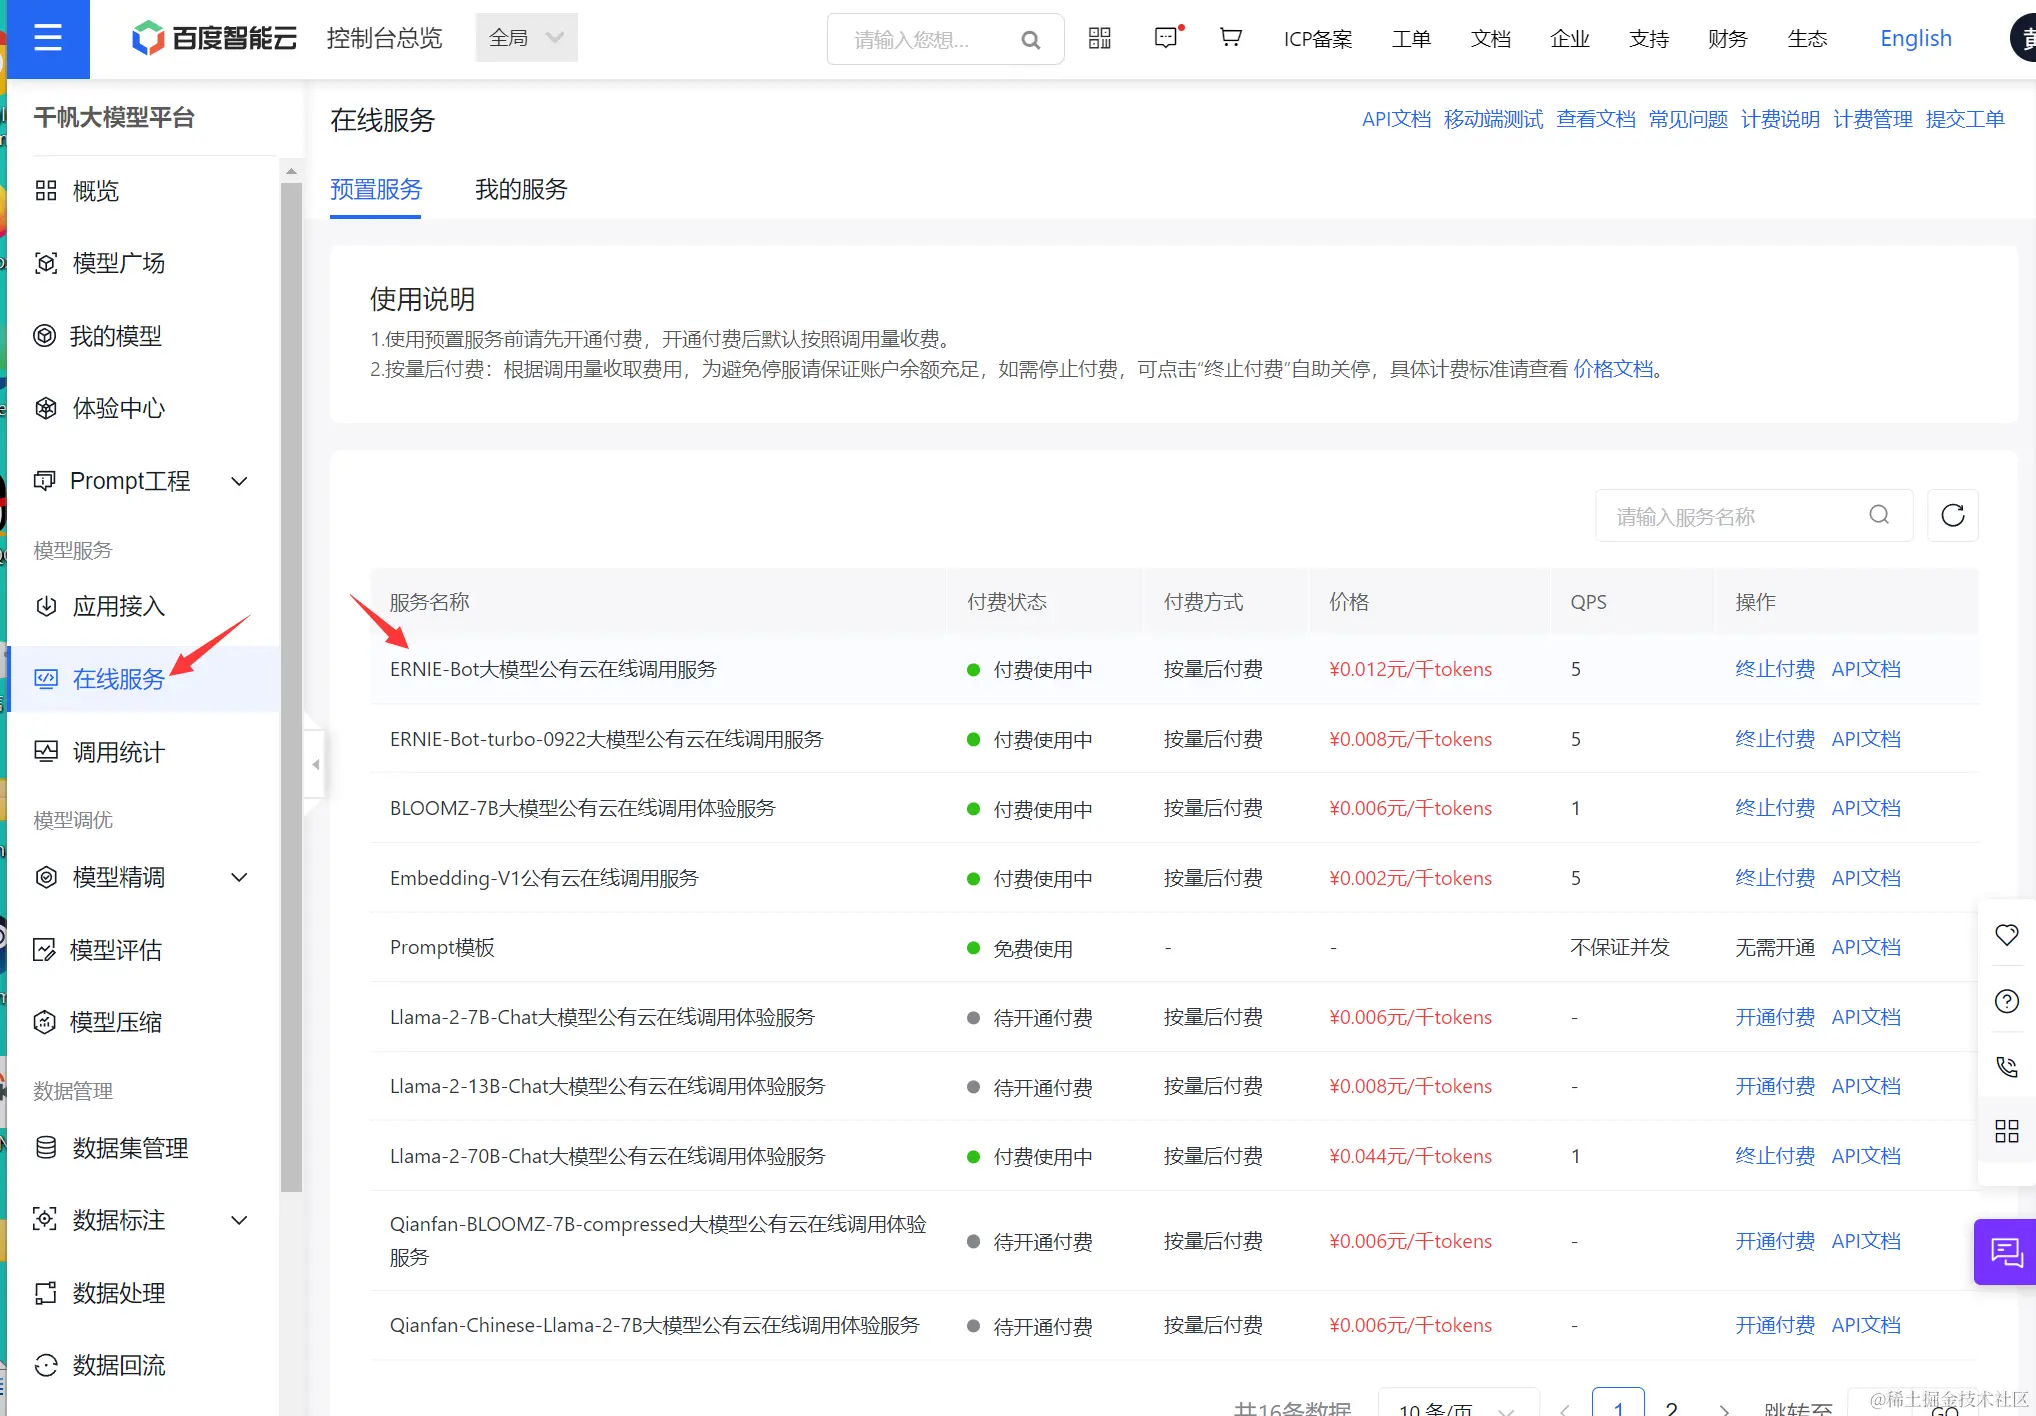
Task: Open the question mark help icon
Action: coord(2007,1001)
